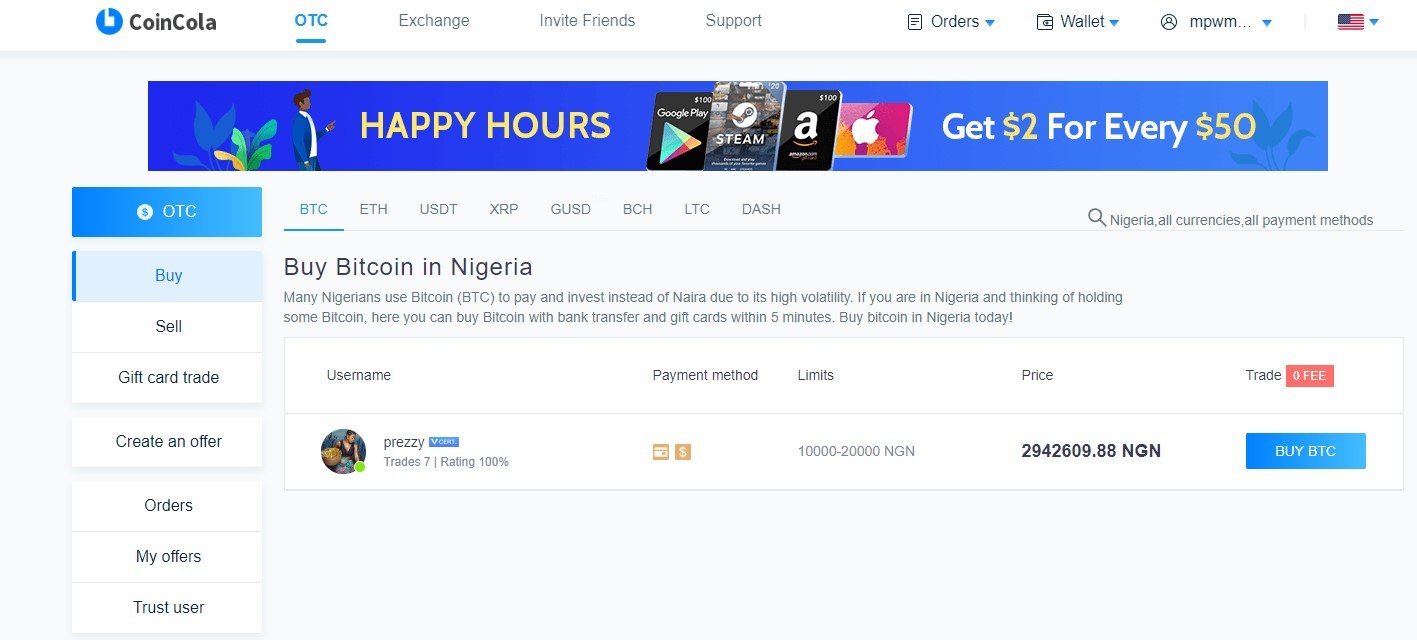Image resolution: width=1417 pixels, height=640 pixels.
Task: Click the Orders document icon in header
Action: click(914, 22)
